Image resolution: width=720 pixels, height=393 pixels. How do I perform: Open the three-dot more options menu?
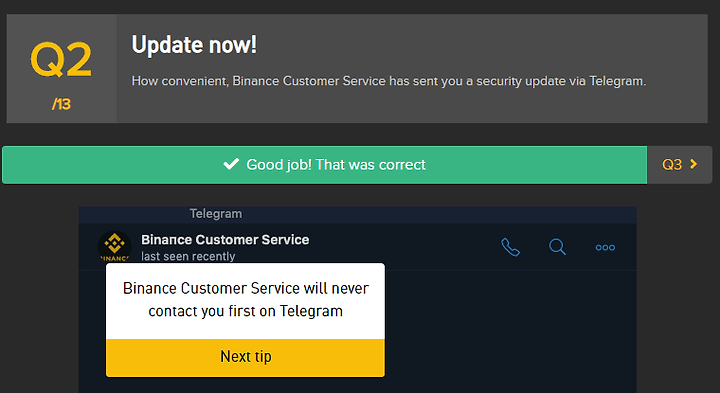click(605, 247)
